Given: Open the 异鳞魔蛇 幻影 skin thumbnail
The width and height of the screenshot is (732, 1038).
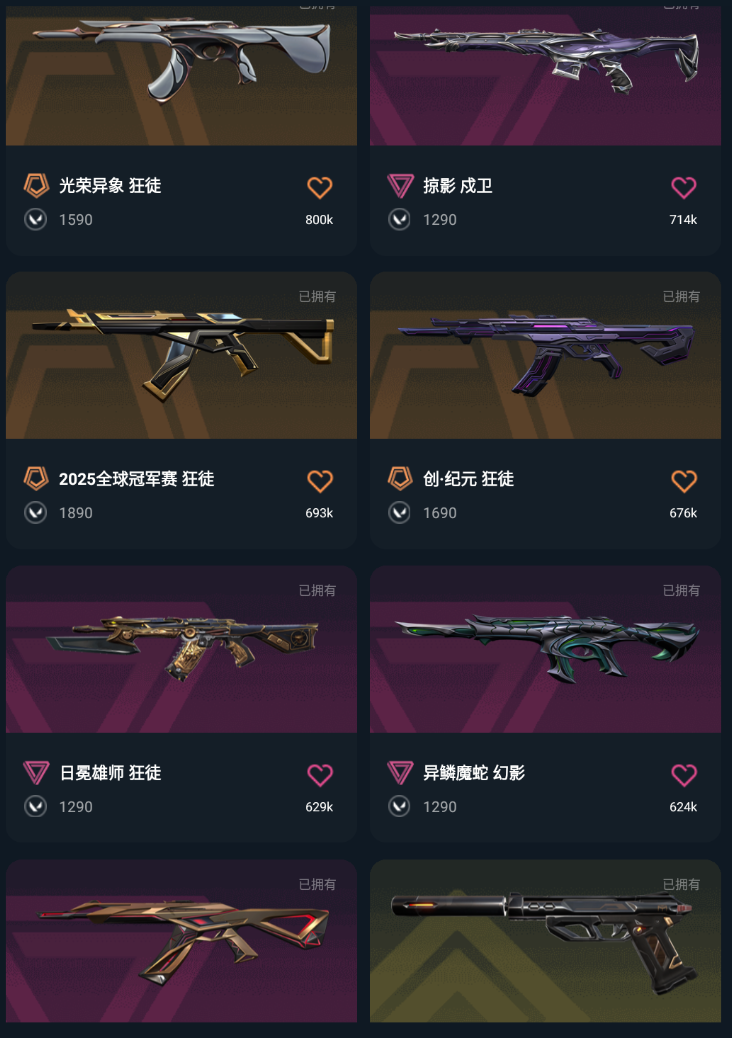Looking at the screenshot, I should click(x=545, y=649).
